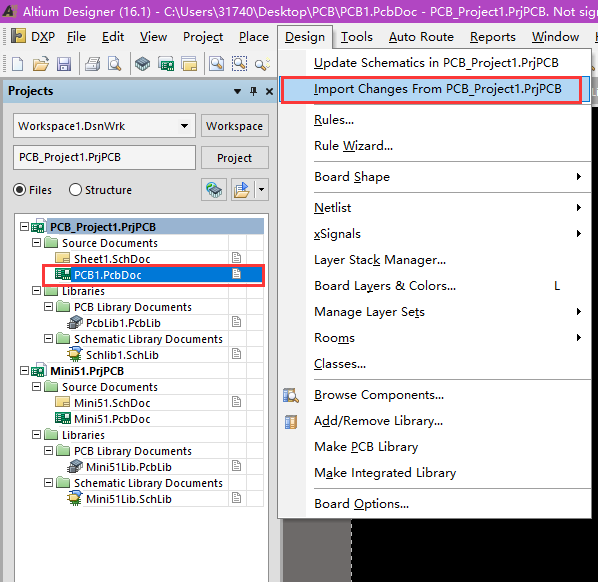Click the zoom area selection icon
Screen dimensions: 598x582
239,64
